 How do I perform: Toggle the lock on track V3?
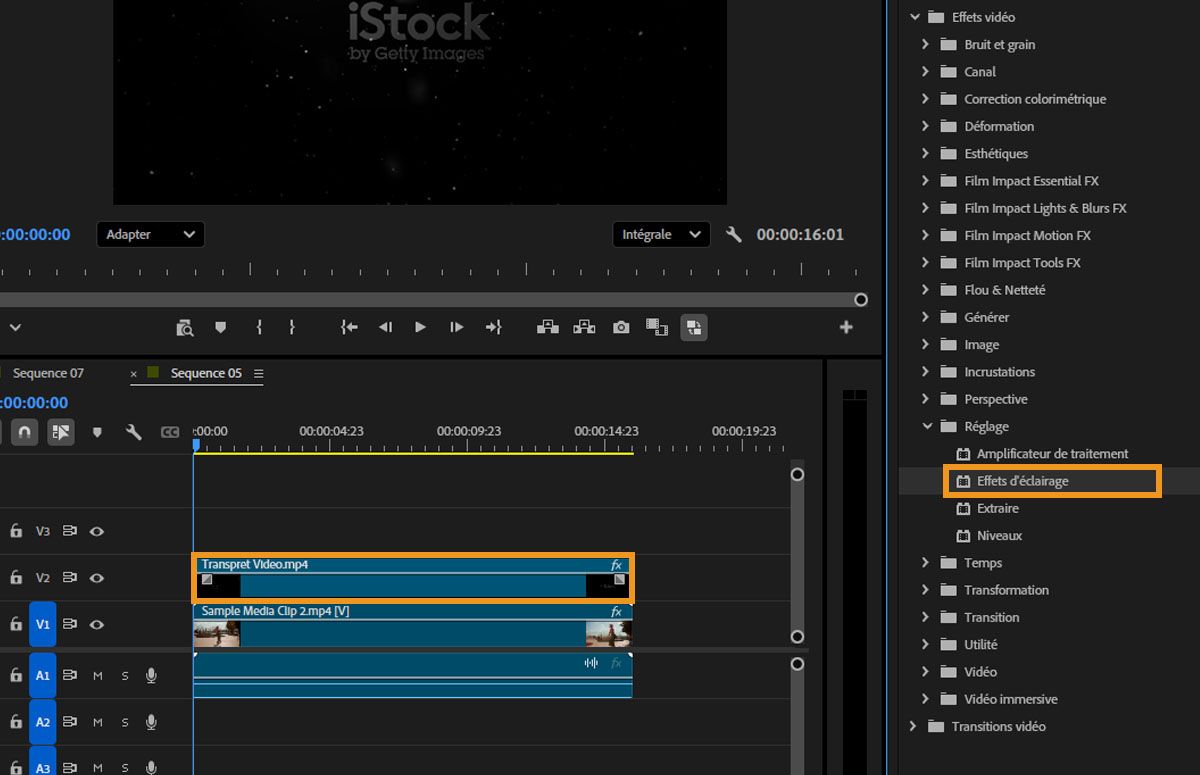pyautogui.click(x=16, y=532)
